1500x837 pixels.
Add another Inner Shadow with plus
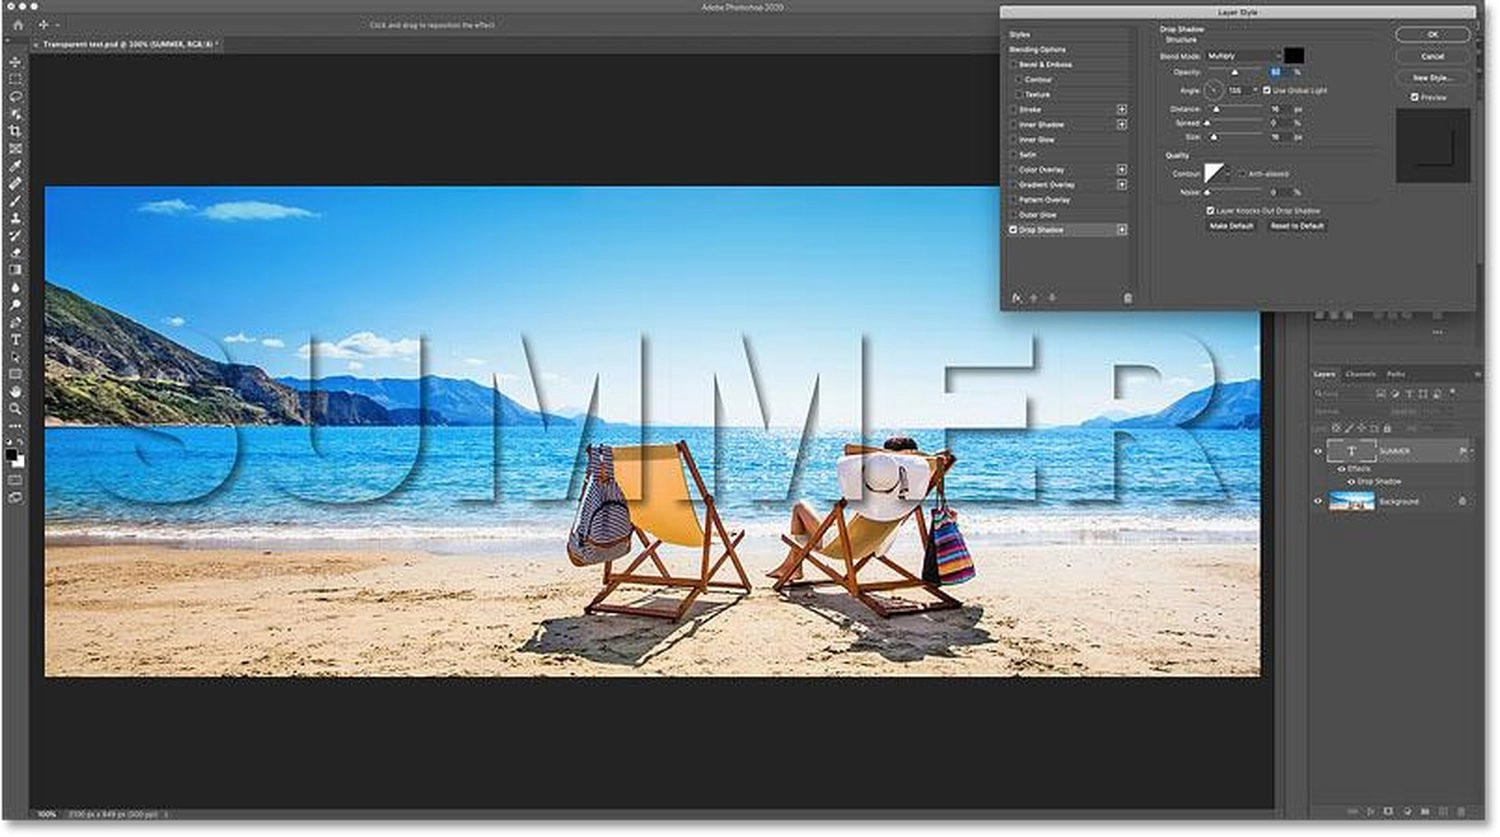point(1122,124)
